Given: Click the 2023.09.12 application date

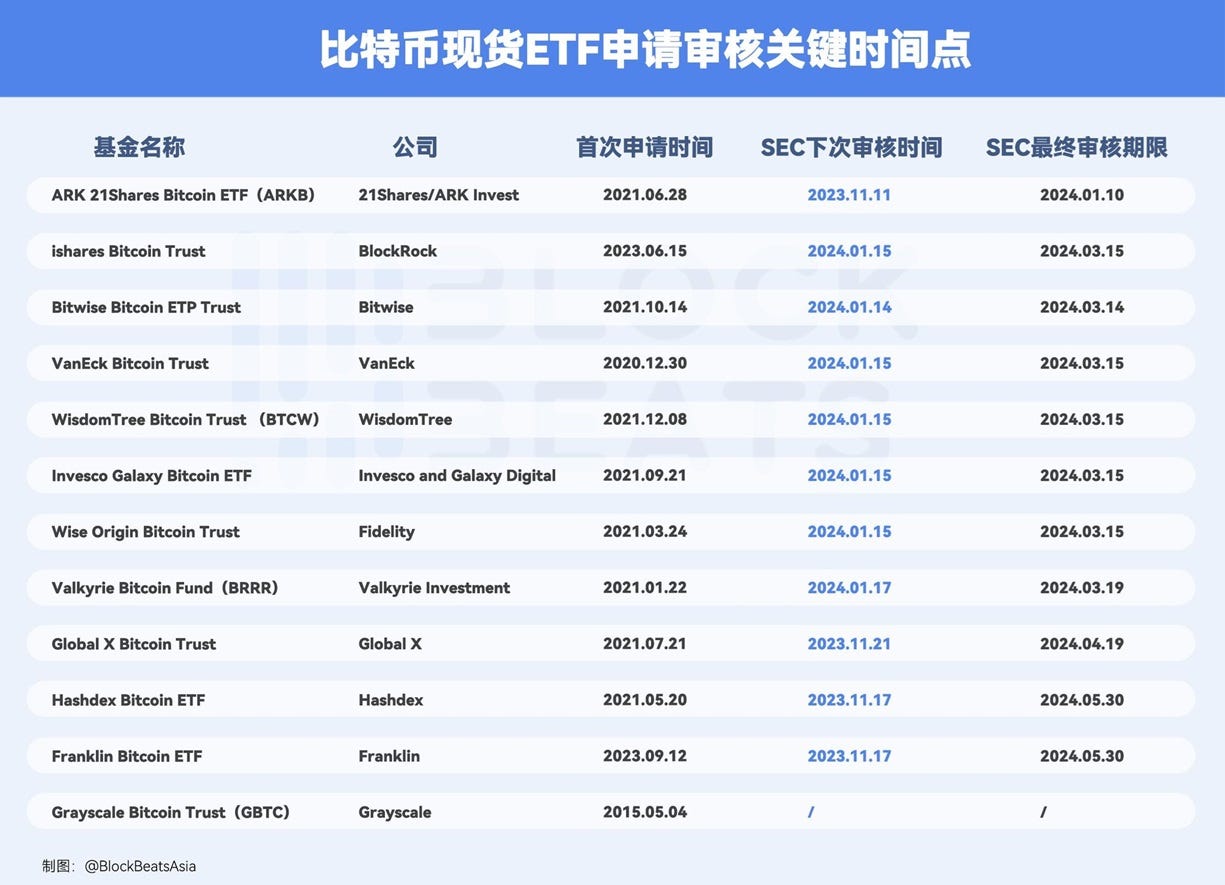Looking at the screenshot, I should click(x=645, y=755).
